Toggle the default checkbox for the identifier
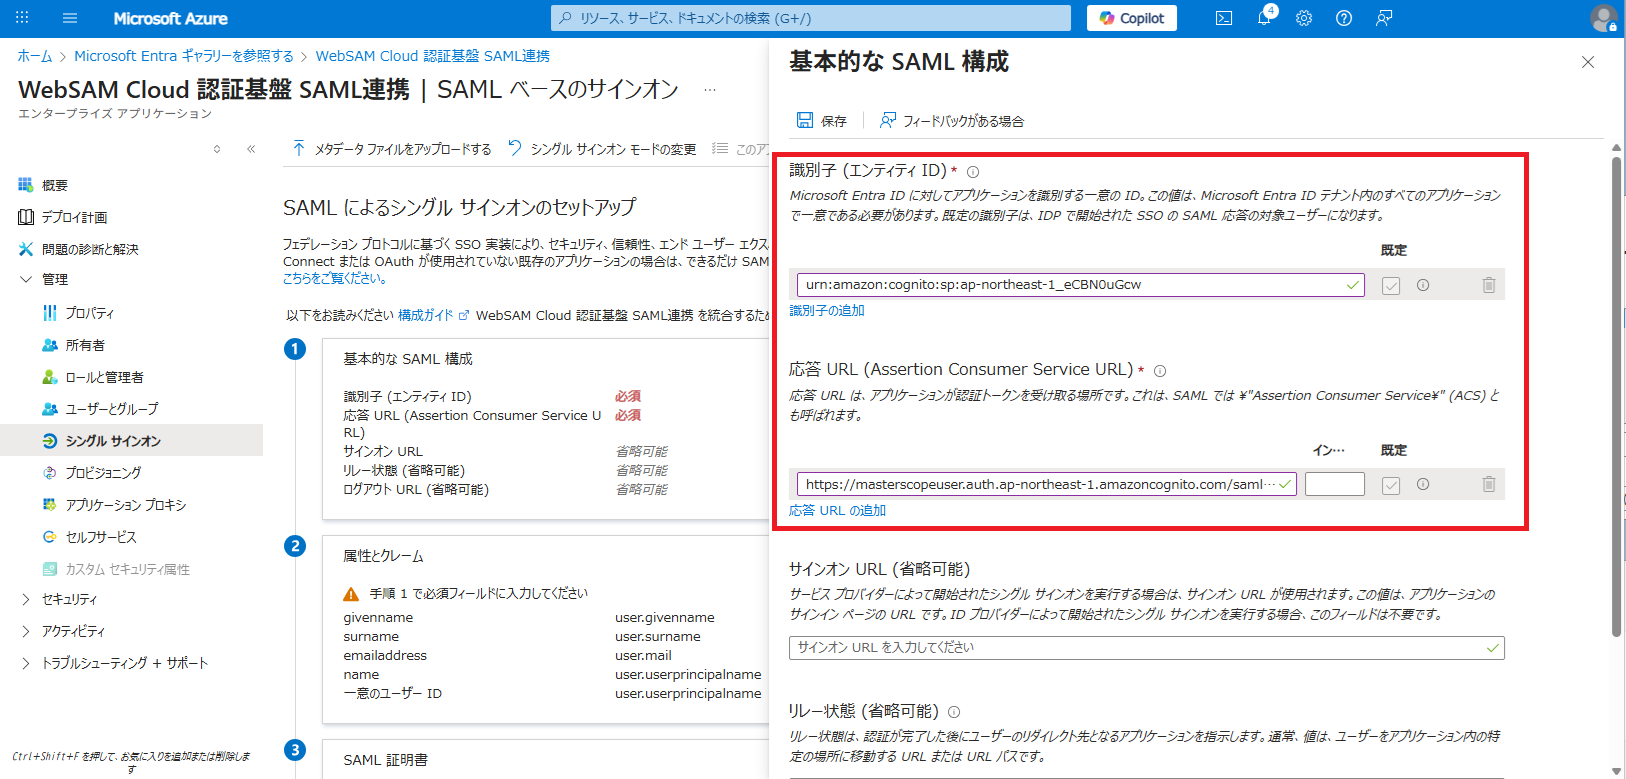The width and height of the screenshot is (1626, 779). pos(1391,286)
